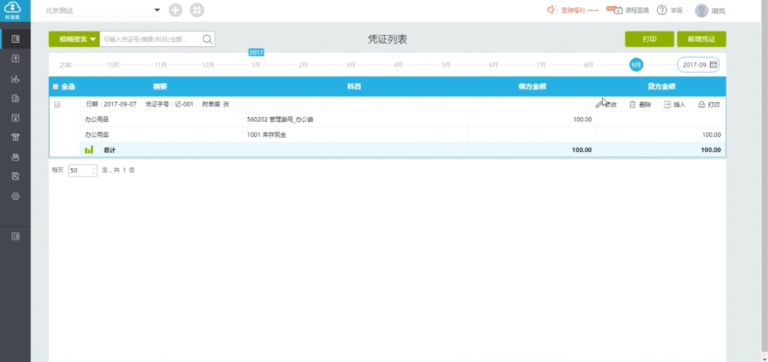Focus the voucher search input field

pos(150,39)
